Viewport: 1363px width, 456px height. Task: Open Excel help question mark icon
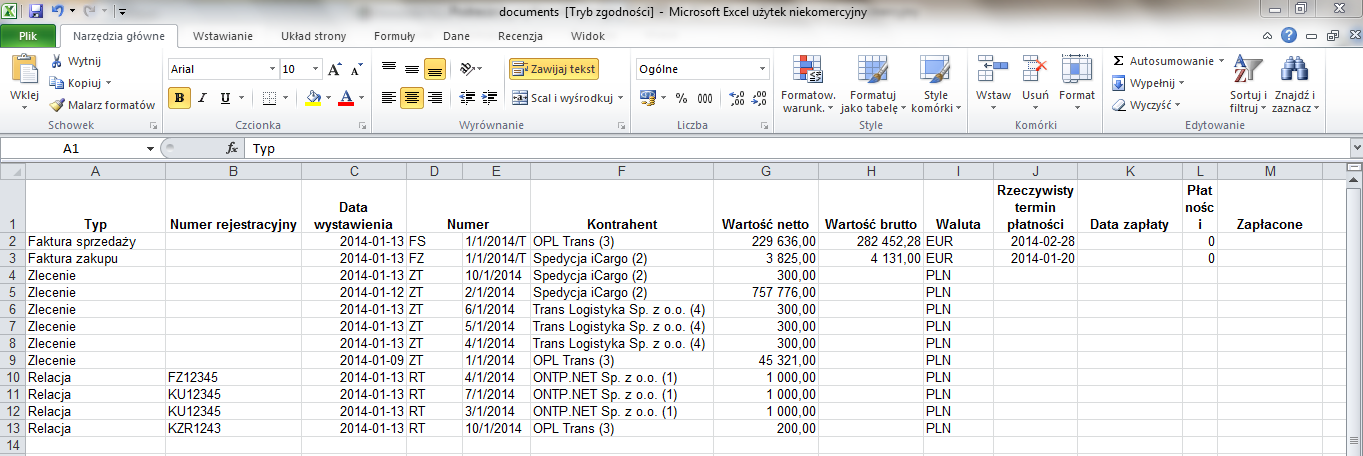point(1290,35)
